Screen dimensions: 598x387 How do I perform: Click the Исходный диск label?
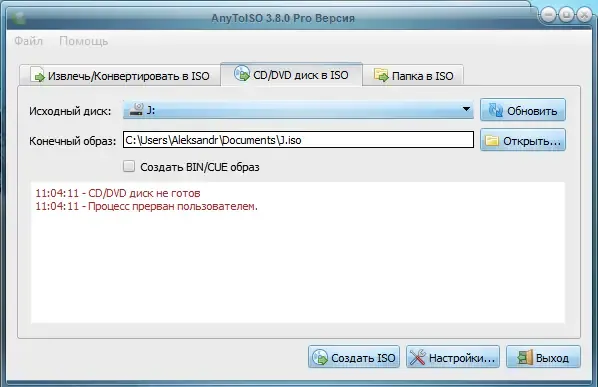tap(70, 111)
